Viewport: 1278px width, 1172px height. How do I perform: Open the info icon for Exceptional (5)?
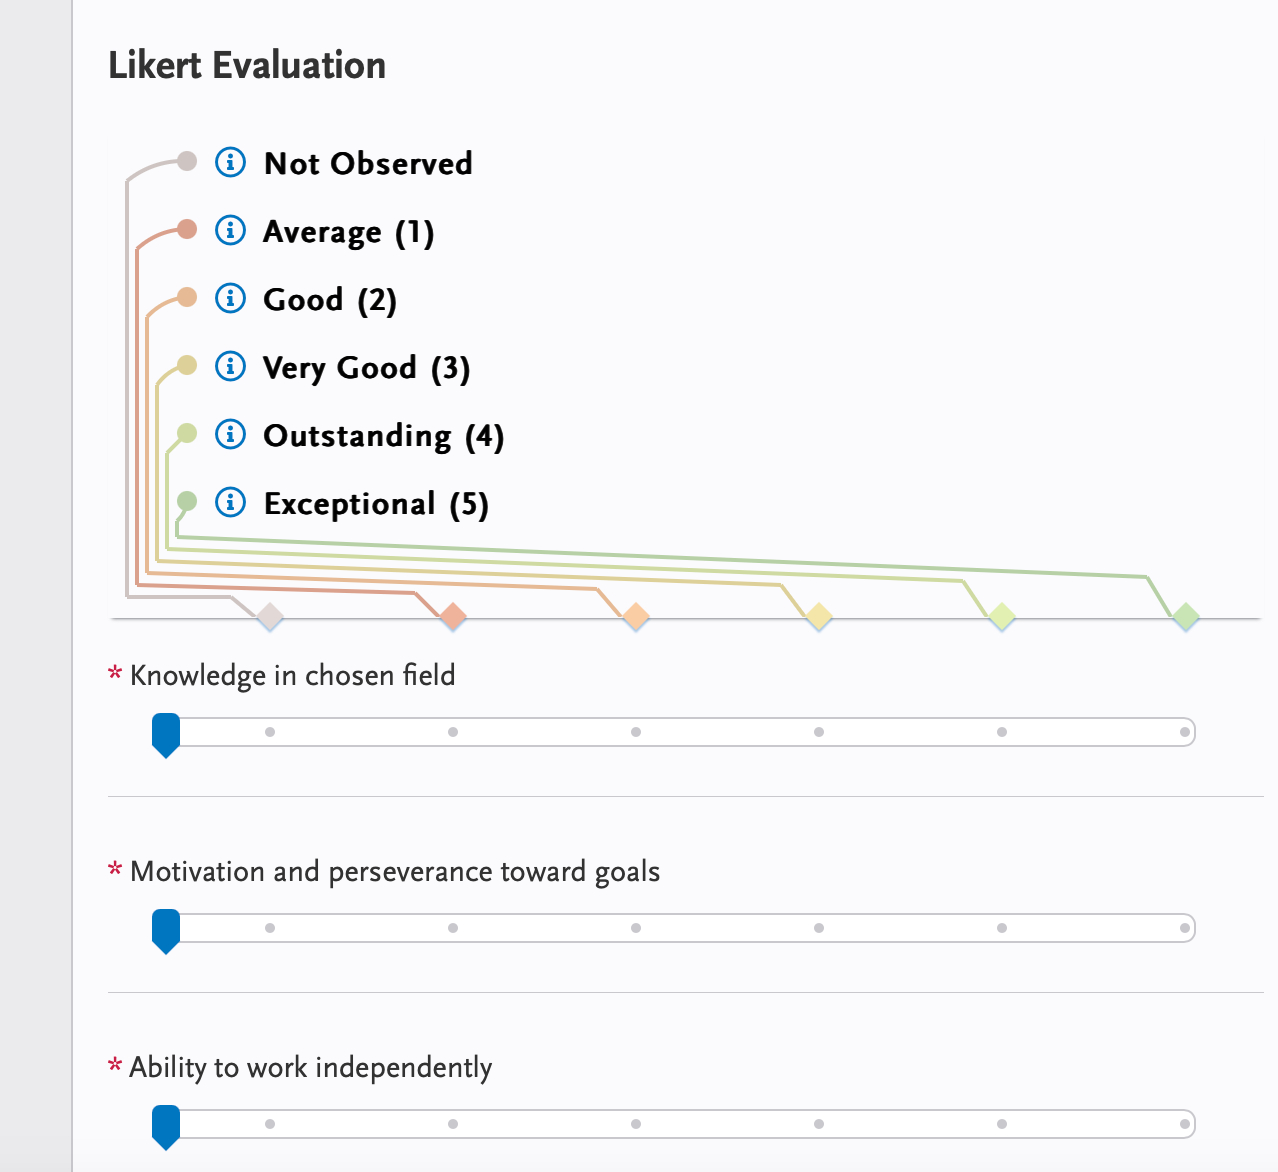point(231,502)
